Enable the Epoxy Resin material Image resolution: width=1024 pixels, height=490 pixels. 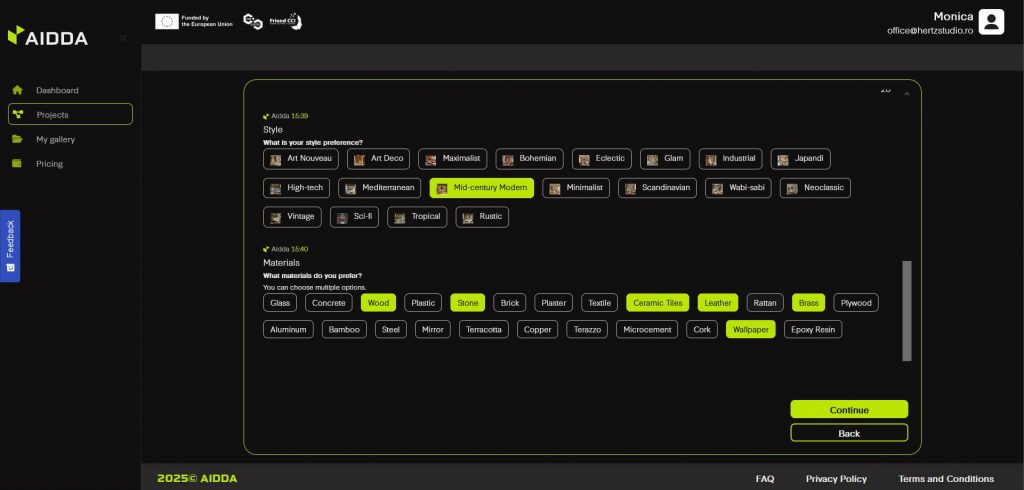click(x=812, y=329)
